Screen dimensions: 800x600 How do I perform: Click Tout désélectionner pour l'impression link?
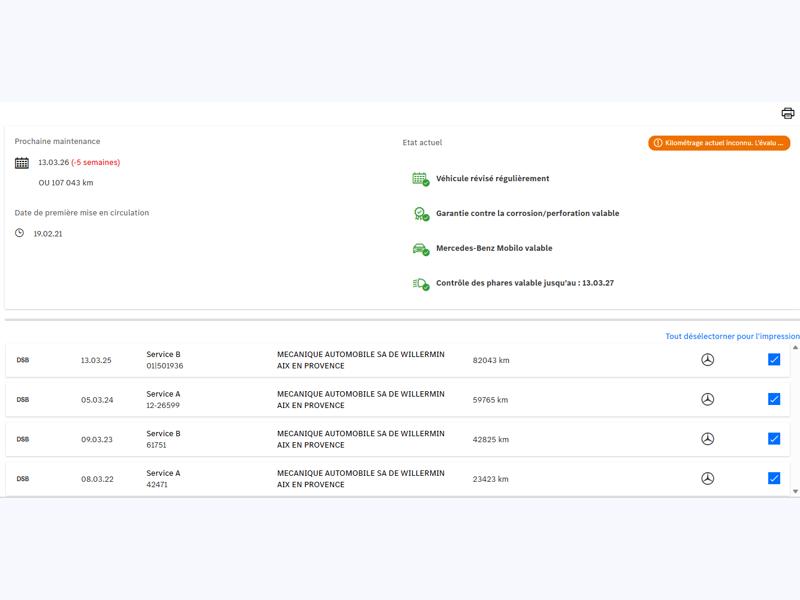[x=732, y=336]
